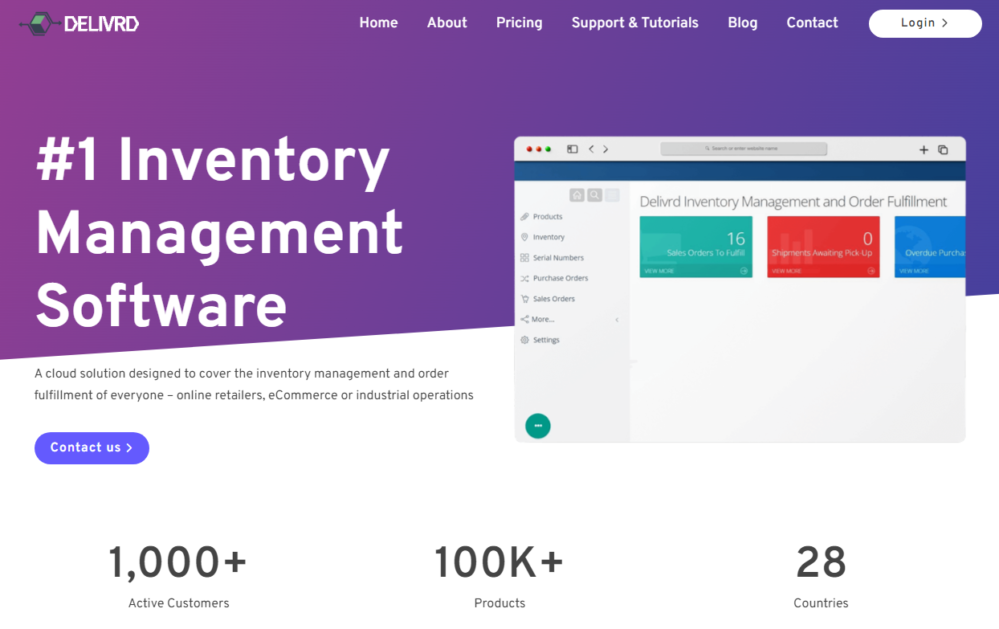Click the browser back arrow in mockup
Viewport: 999px width, 629px height.
tap(591, 149)
